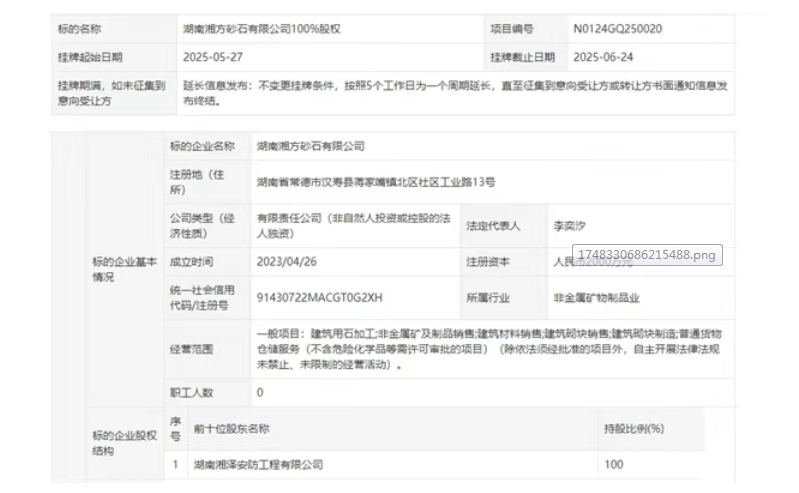Click shareholder 湖南湘泽安防工程有限公司
Image resolution: width=799 pixels, height=493 pixels.
pyautogui.click(x=259, y=465)
